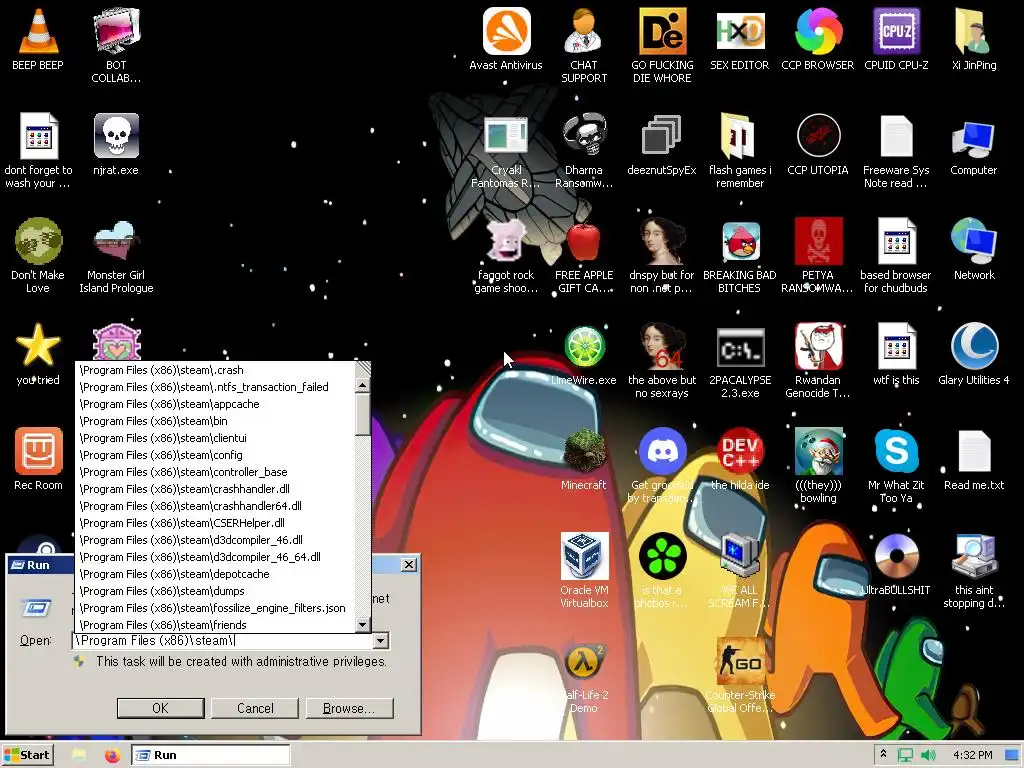The height and width of the screenshot is (768, 1024).
Task: Click OK in the Run dialog
Action: click(x=161, y=709)
